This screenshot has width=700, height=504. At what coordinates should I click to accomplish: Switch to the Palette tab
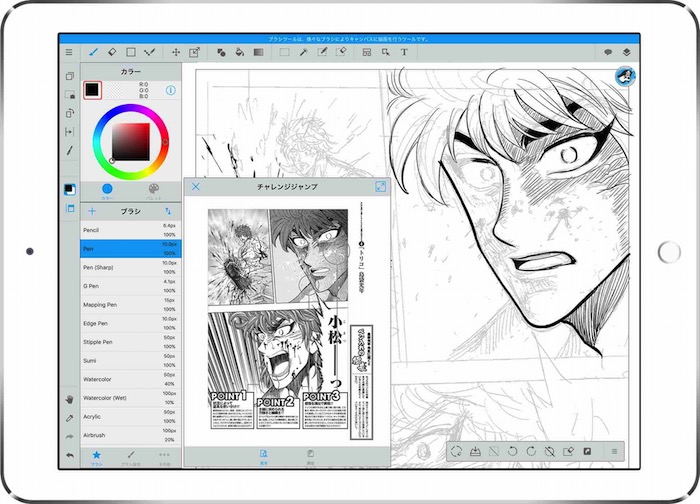153,190
